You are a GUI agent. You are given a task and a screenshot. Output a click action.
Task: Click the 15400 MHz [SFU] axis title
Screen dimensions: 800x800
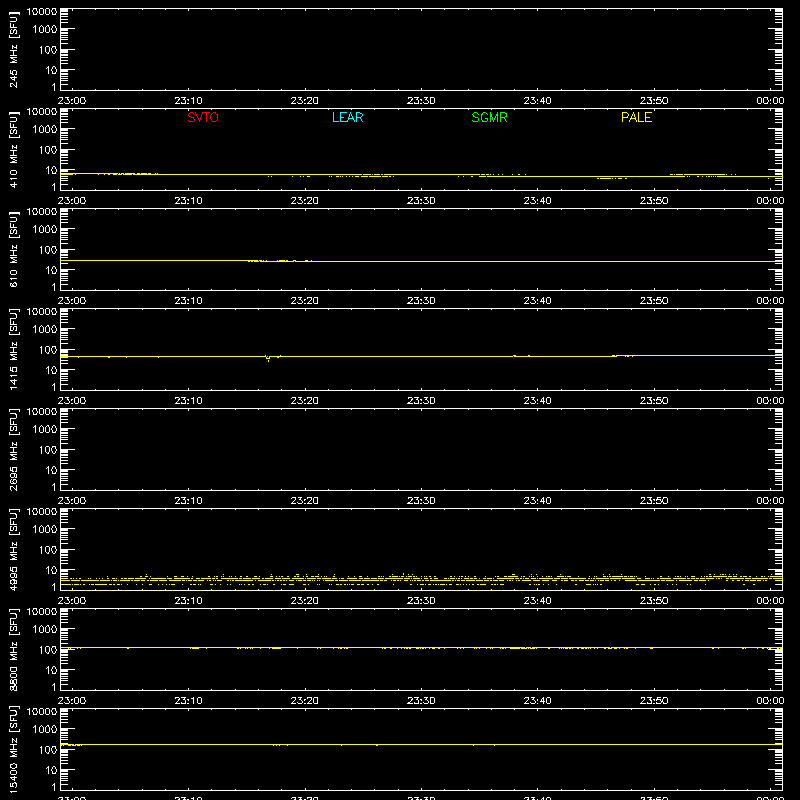click(x=13, y=749)
